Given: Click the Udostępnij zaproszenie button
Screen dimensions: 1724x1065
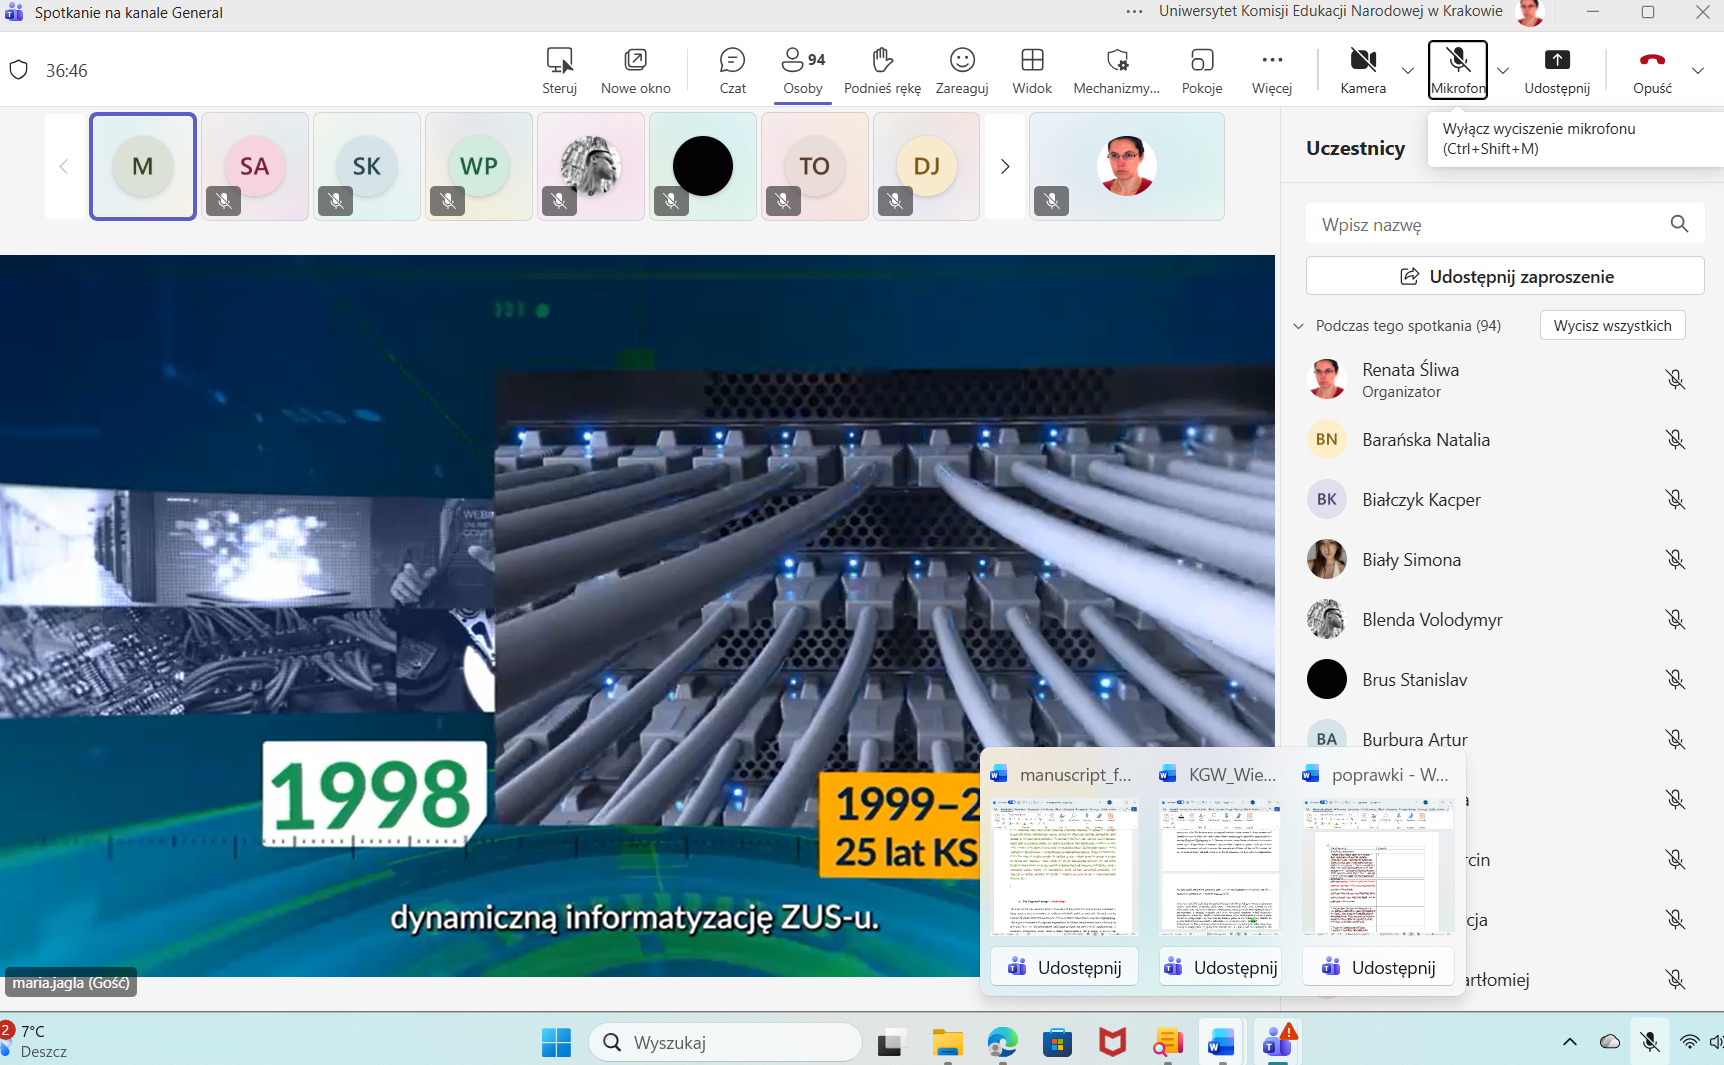Looking at the screenshot, I should (1505, 276).
